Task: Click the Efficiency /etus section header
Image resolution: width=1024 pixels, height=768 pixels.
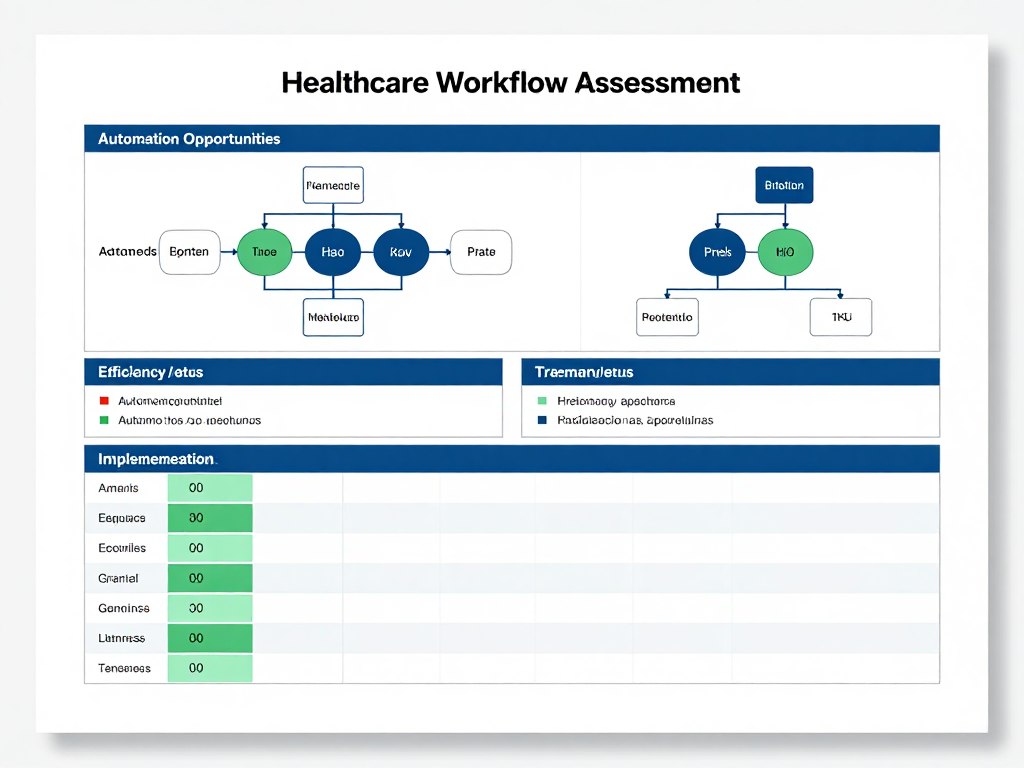Action: 294,372
